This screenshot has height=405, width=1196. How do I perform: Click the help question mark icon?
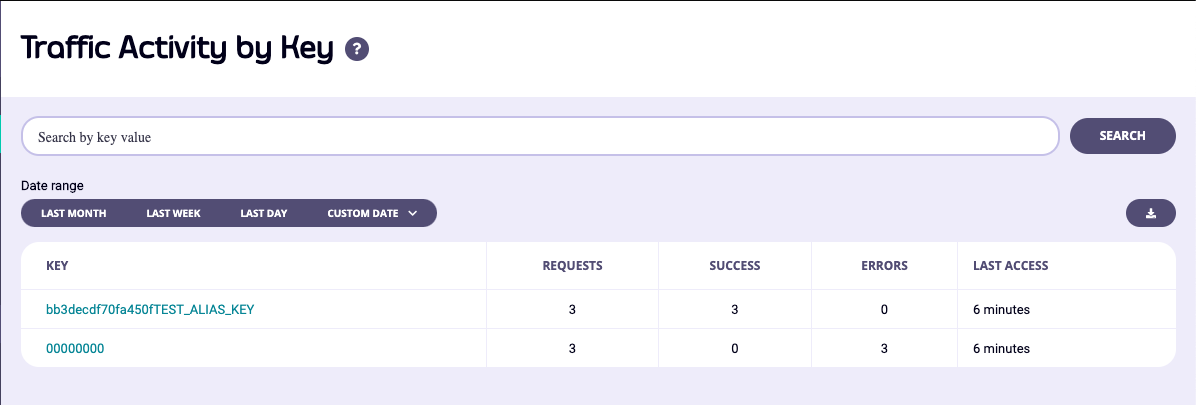(x=357, y=49)
